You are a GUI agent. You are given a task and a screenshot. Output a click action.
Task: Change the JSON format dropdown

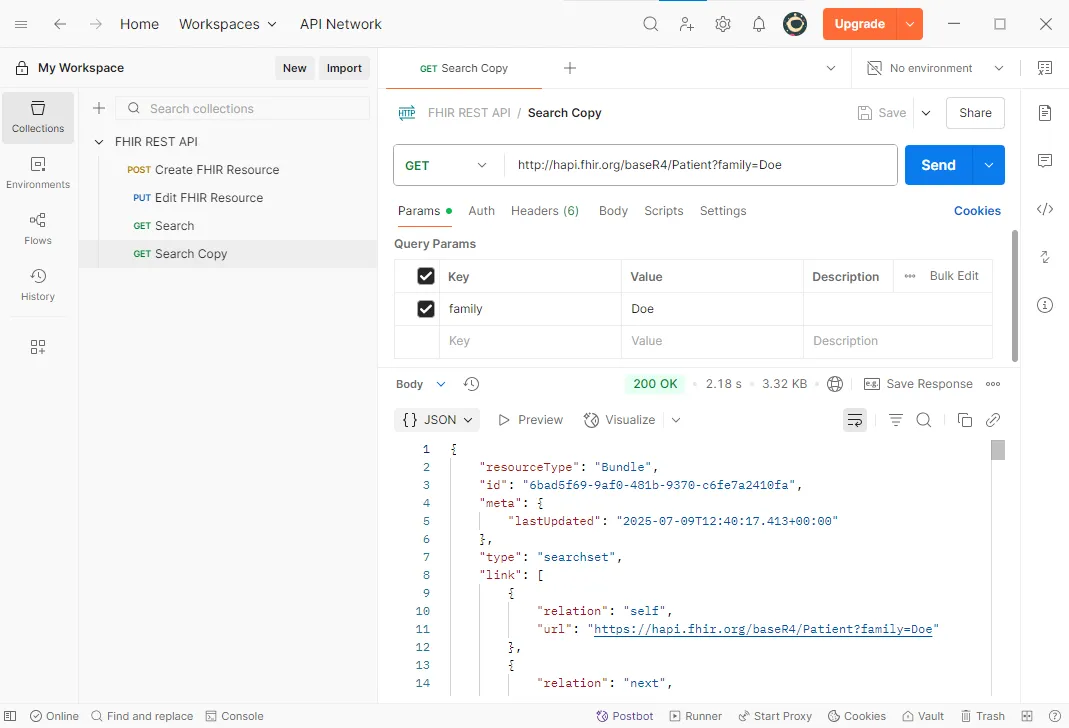click(x=437, y=420)
